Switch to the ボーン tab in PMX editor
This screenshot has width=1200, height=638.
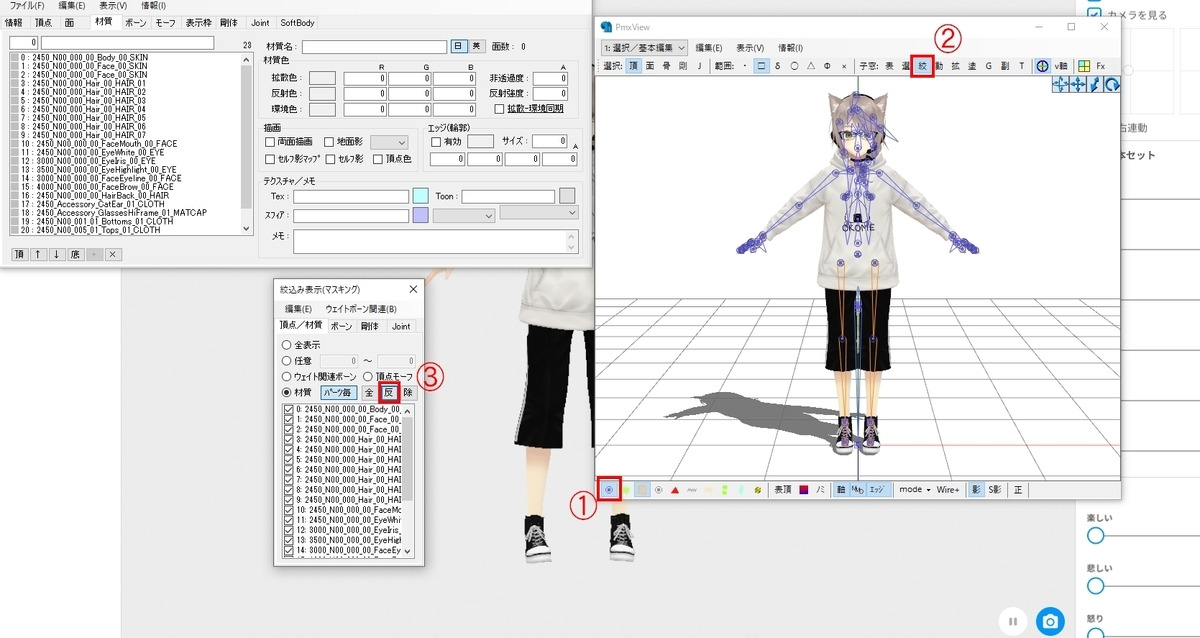pos(136,21)
